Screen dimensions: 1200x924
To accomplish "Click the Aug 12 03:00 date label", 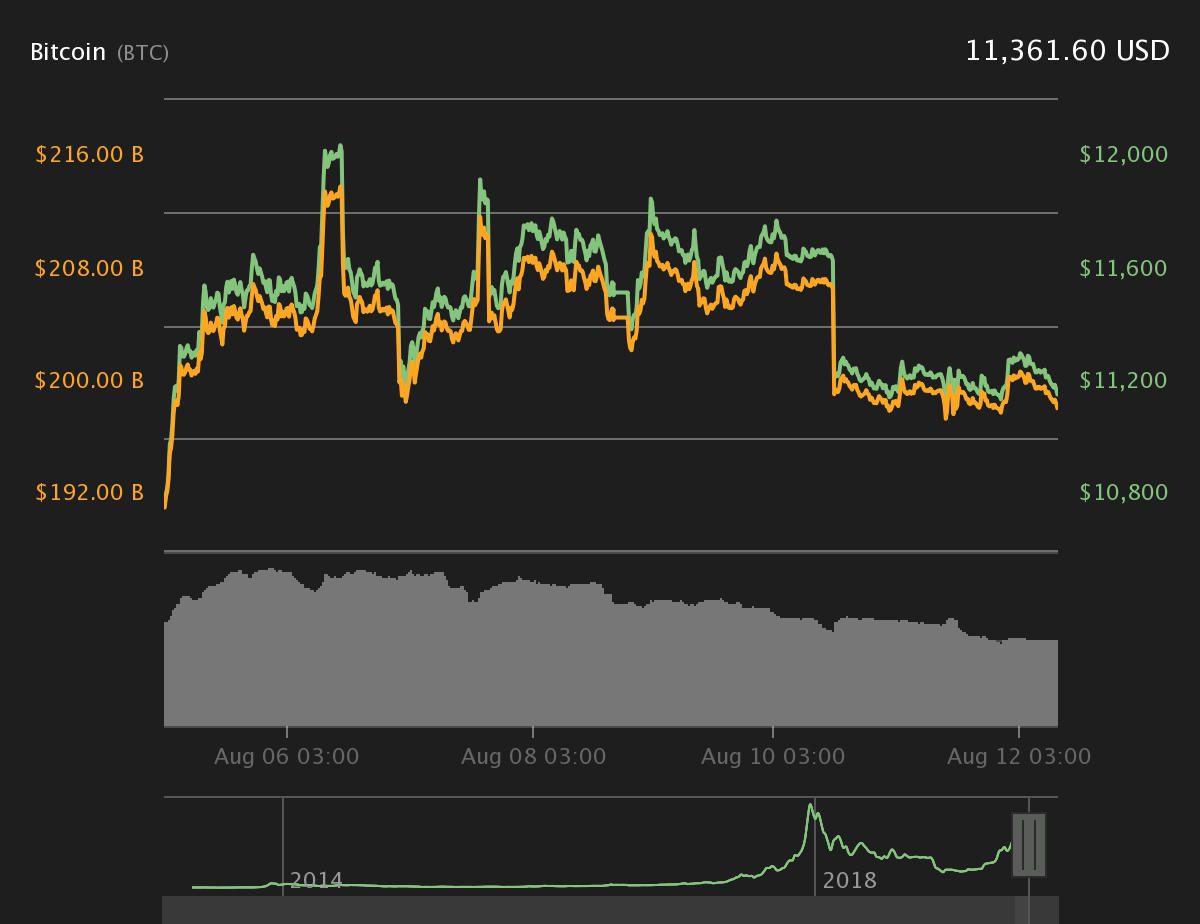I will [x=1019, y=757].
